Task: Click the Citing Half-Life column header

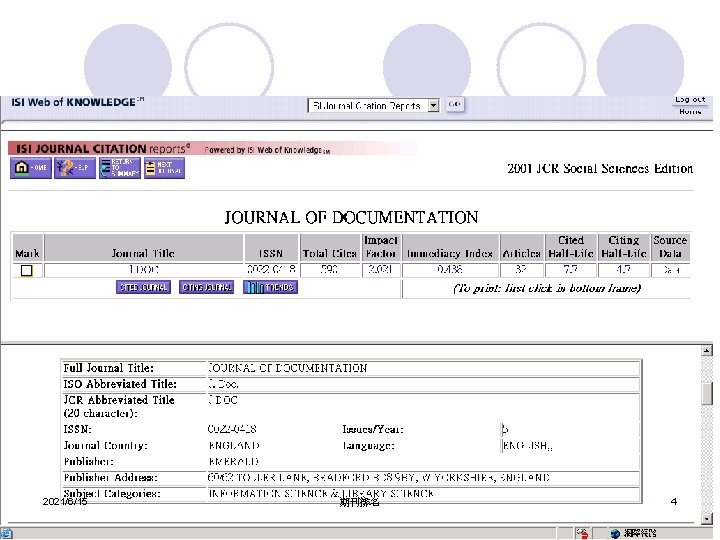Action: coord(624,247)
